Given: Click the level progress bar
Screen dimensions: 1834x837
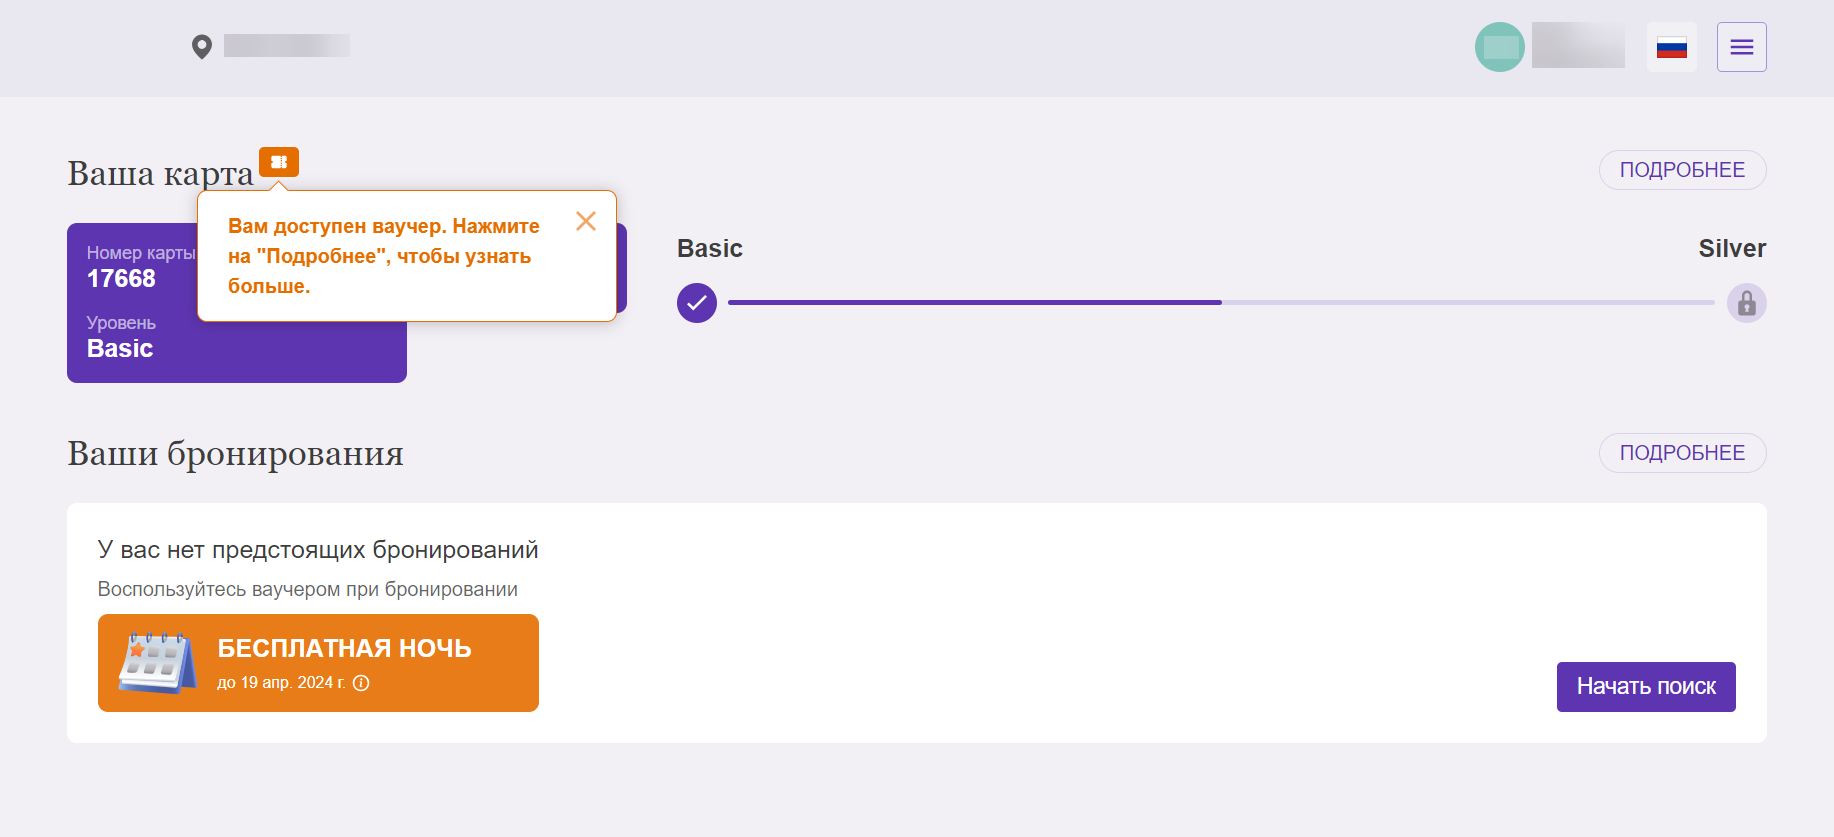Looking at the screenshot, I should (1221, 302).
